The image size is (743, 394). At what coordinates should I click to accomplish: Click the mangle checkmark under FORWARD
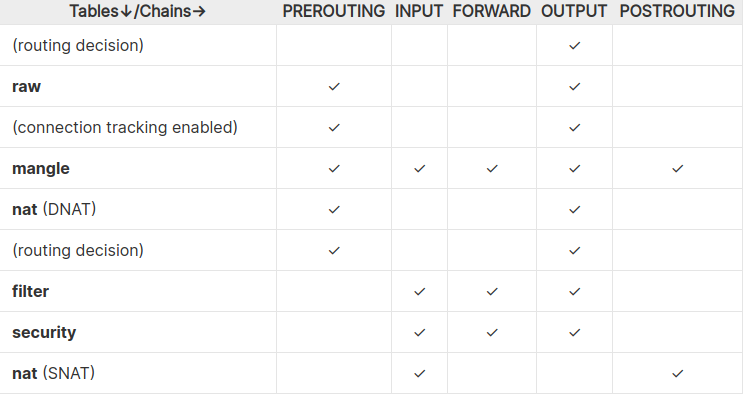[x=492, y=168]
